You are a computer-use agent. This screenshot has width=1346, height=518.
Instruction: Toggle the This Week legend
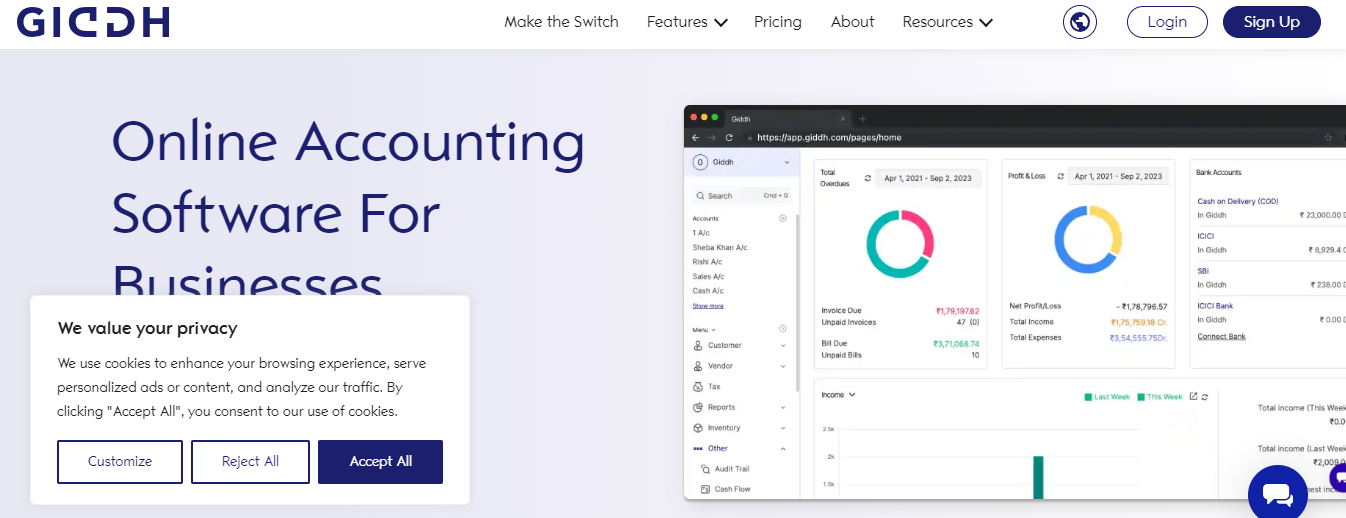(1160, 397)
